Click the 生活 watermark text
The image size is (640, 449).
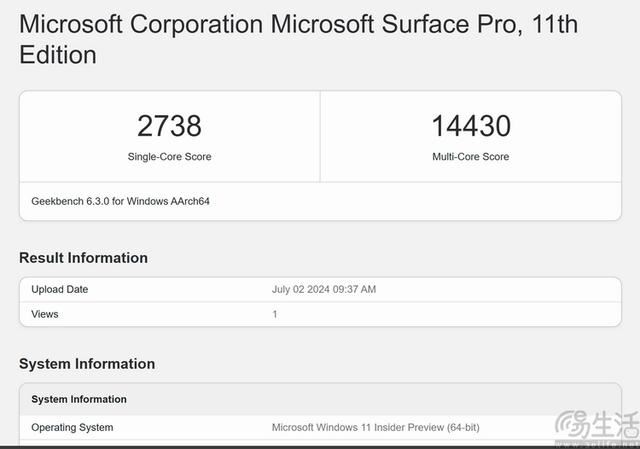[x=612, y=425]
